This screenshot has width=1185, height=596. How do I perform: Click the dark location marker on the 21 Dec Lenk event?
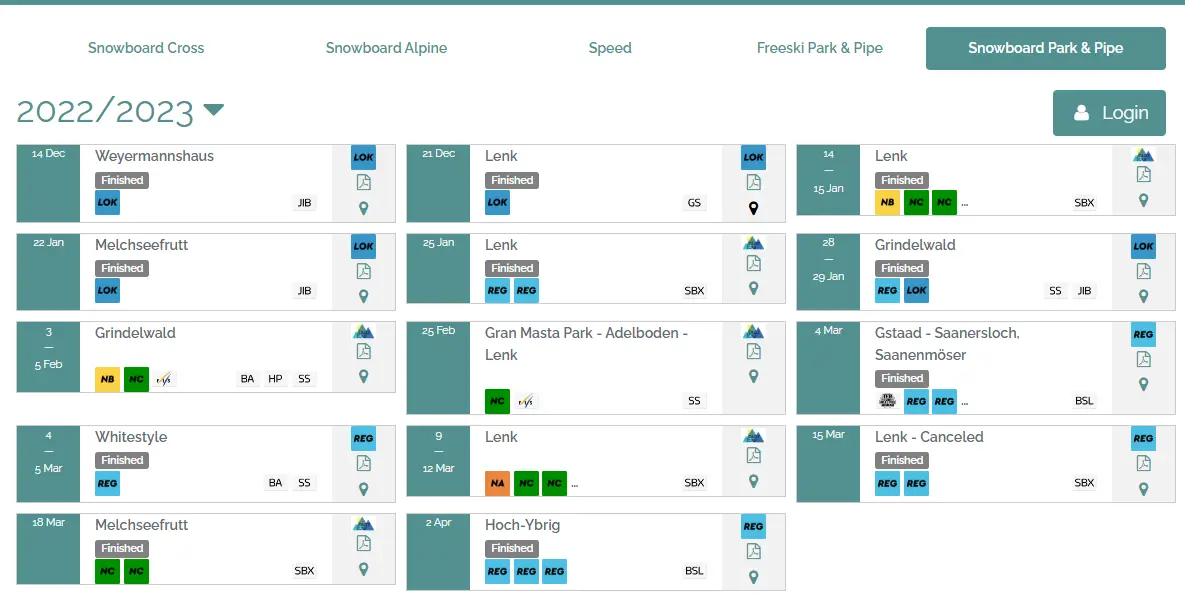click(753, 208)
